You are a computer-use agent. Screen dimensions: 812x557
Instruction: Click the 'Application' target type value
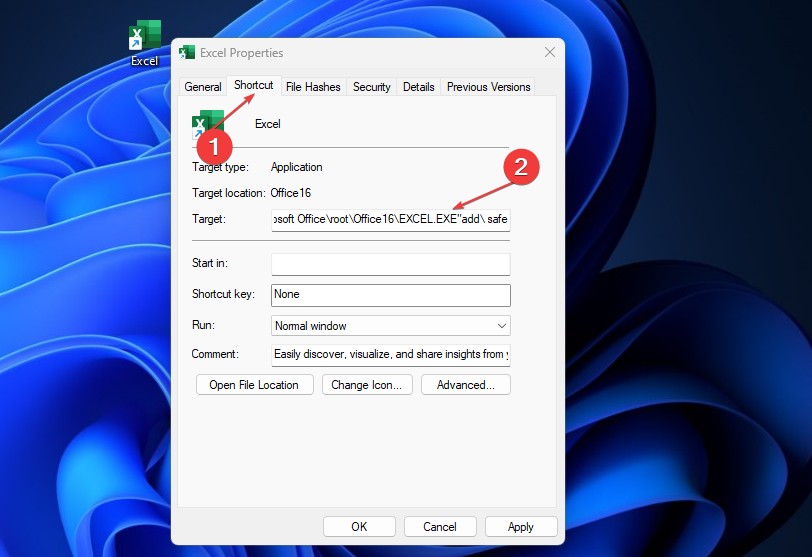296,167
